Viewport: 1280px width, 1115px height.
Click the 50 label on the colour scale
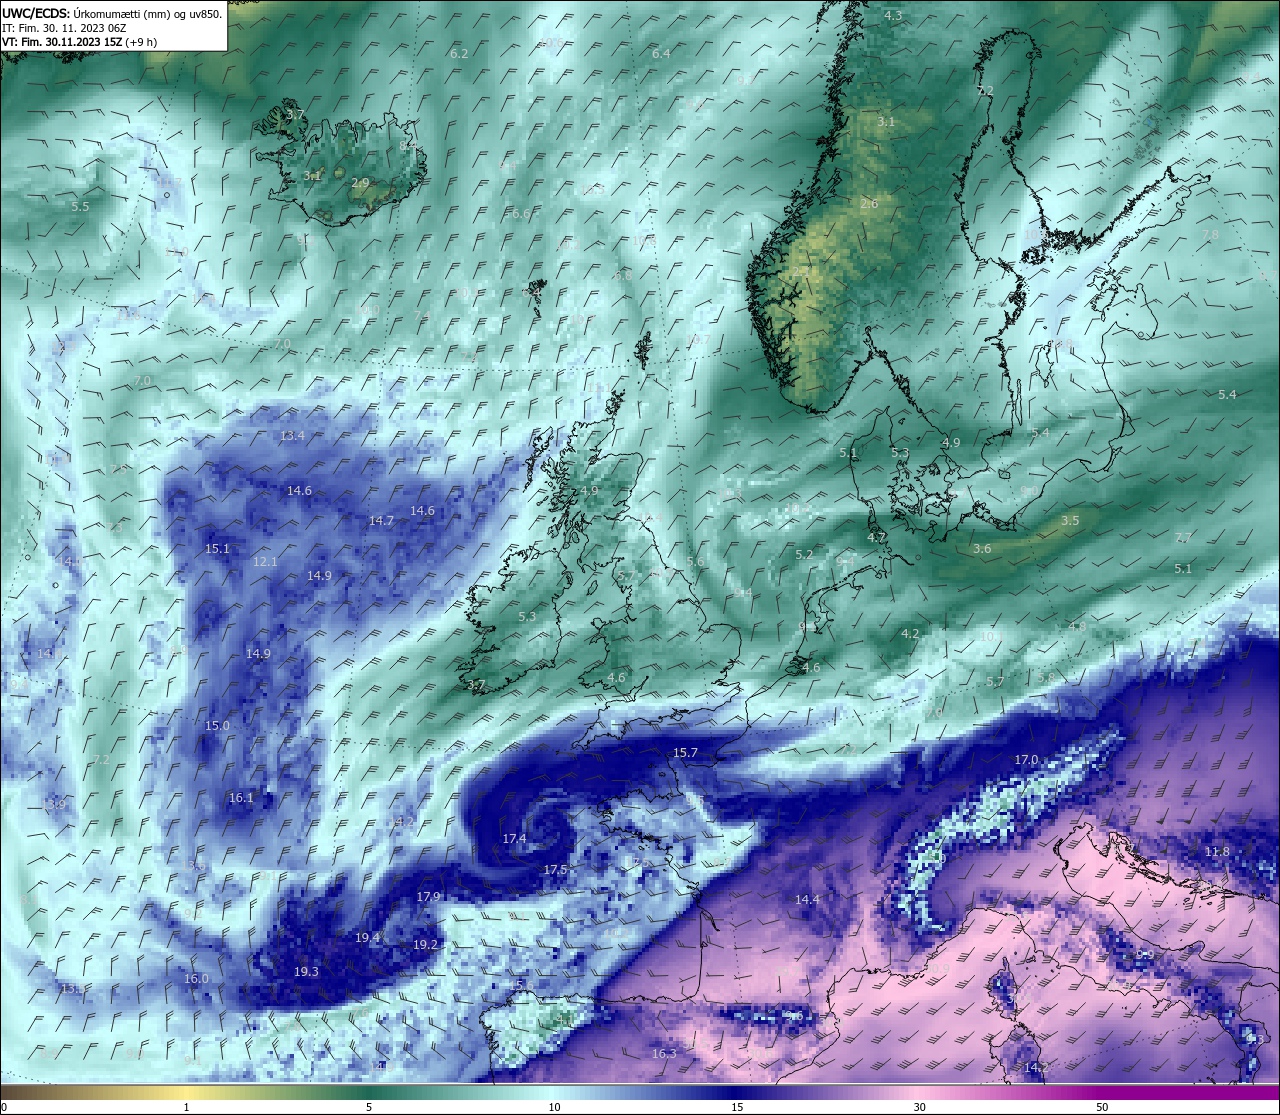(x=1102, y=1107)
